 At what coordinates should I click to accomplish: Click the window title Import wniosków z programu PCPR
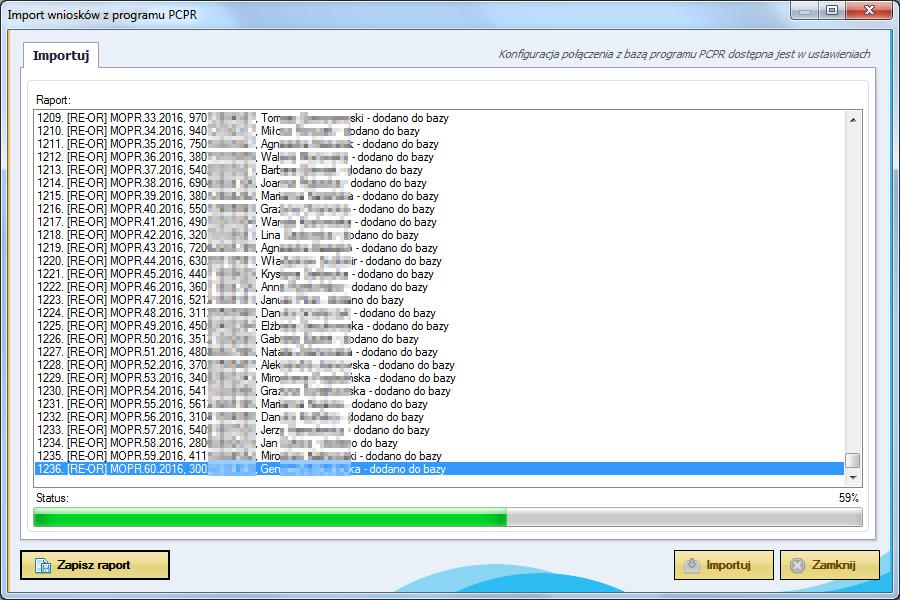point(102,15)
